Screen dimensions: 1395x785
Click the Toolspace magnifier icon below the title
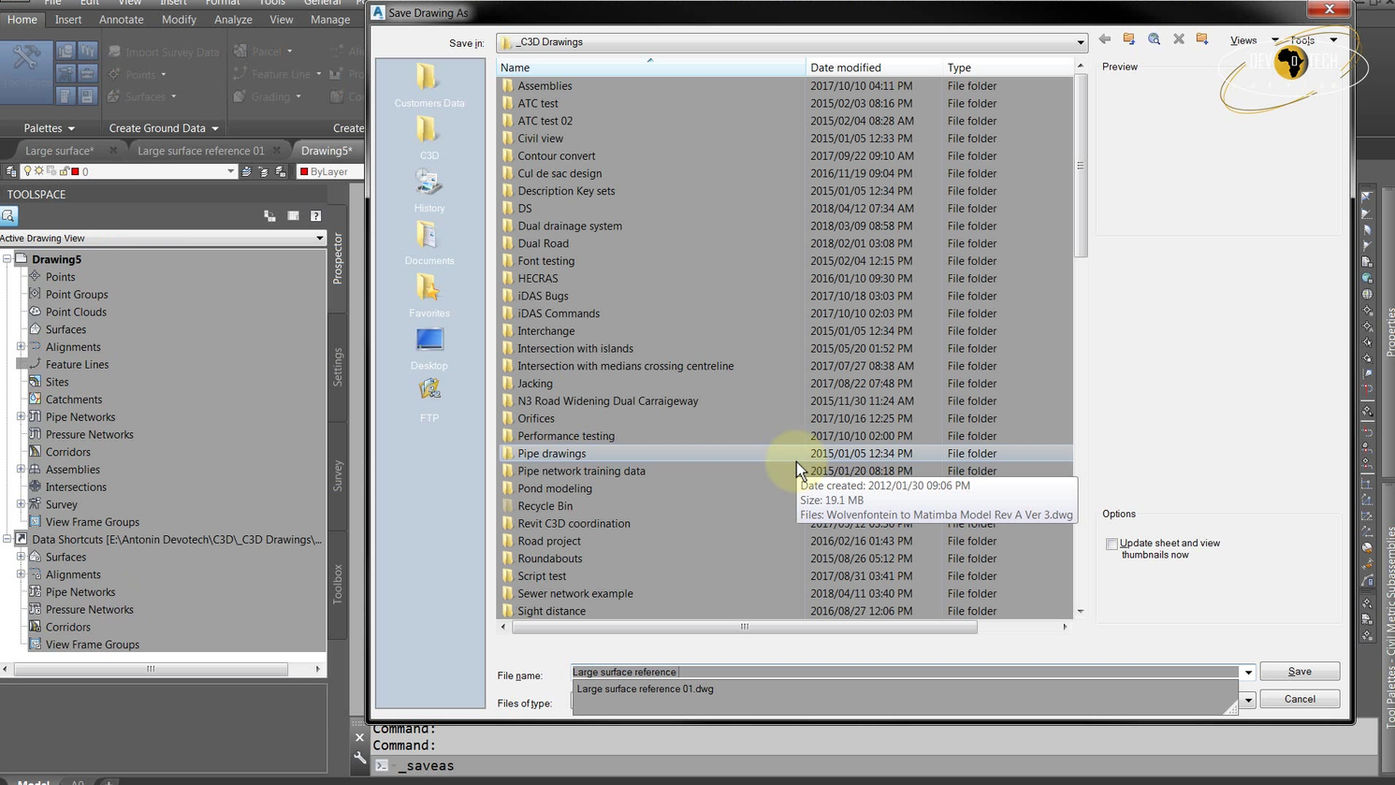click(9, 216)
